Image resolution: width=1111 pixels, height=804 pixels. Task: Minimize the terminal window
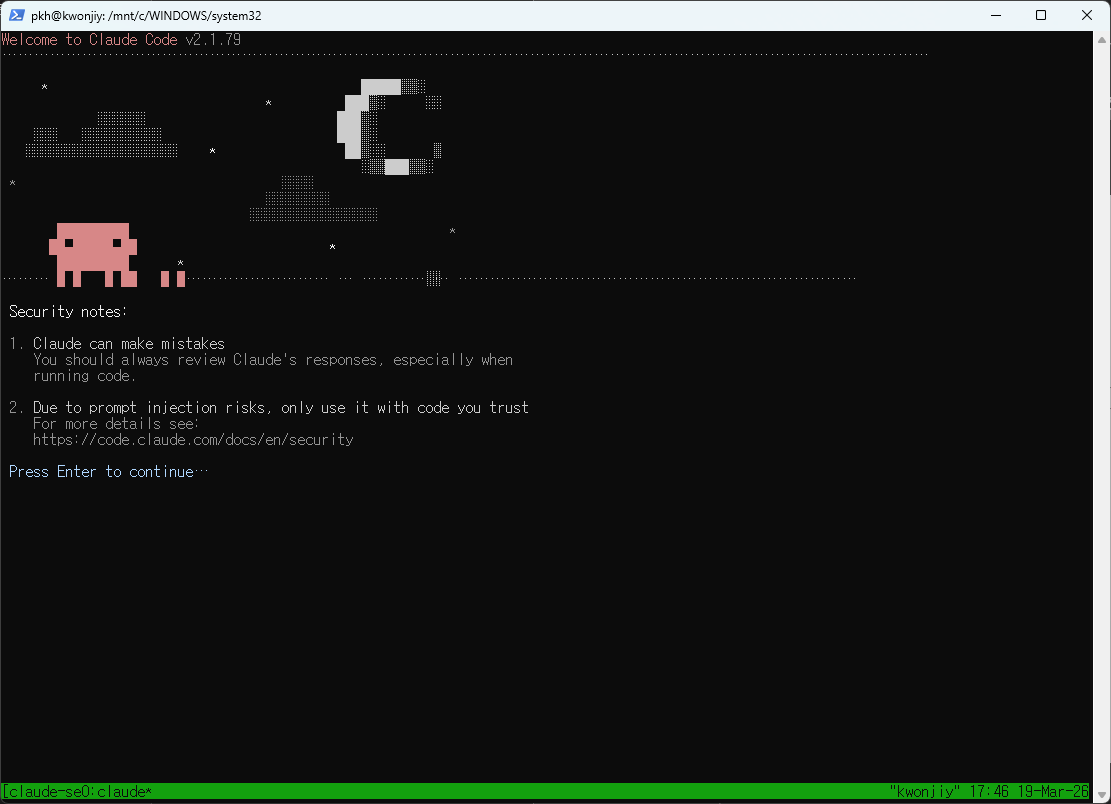point(996,15)
